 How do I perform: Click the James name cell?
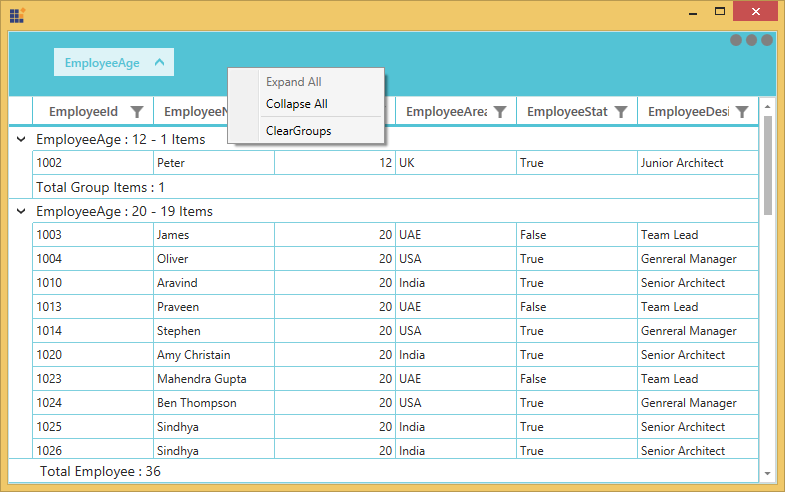(x=214, y=235)
